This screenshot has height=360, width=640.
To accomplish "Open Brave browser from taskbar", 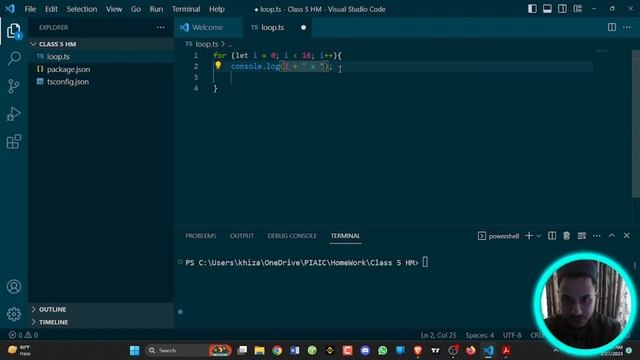I will click(x=418, y=350).
